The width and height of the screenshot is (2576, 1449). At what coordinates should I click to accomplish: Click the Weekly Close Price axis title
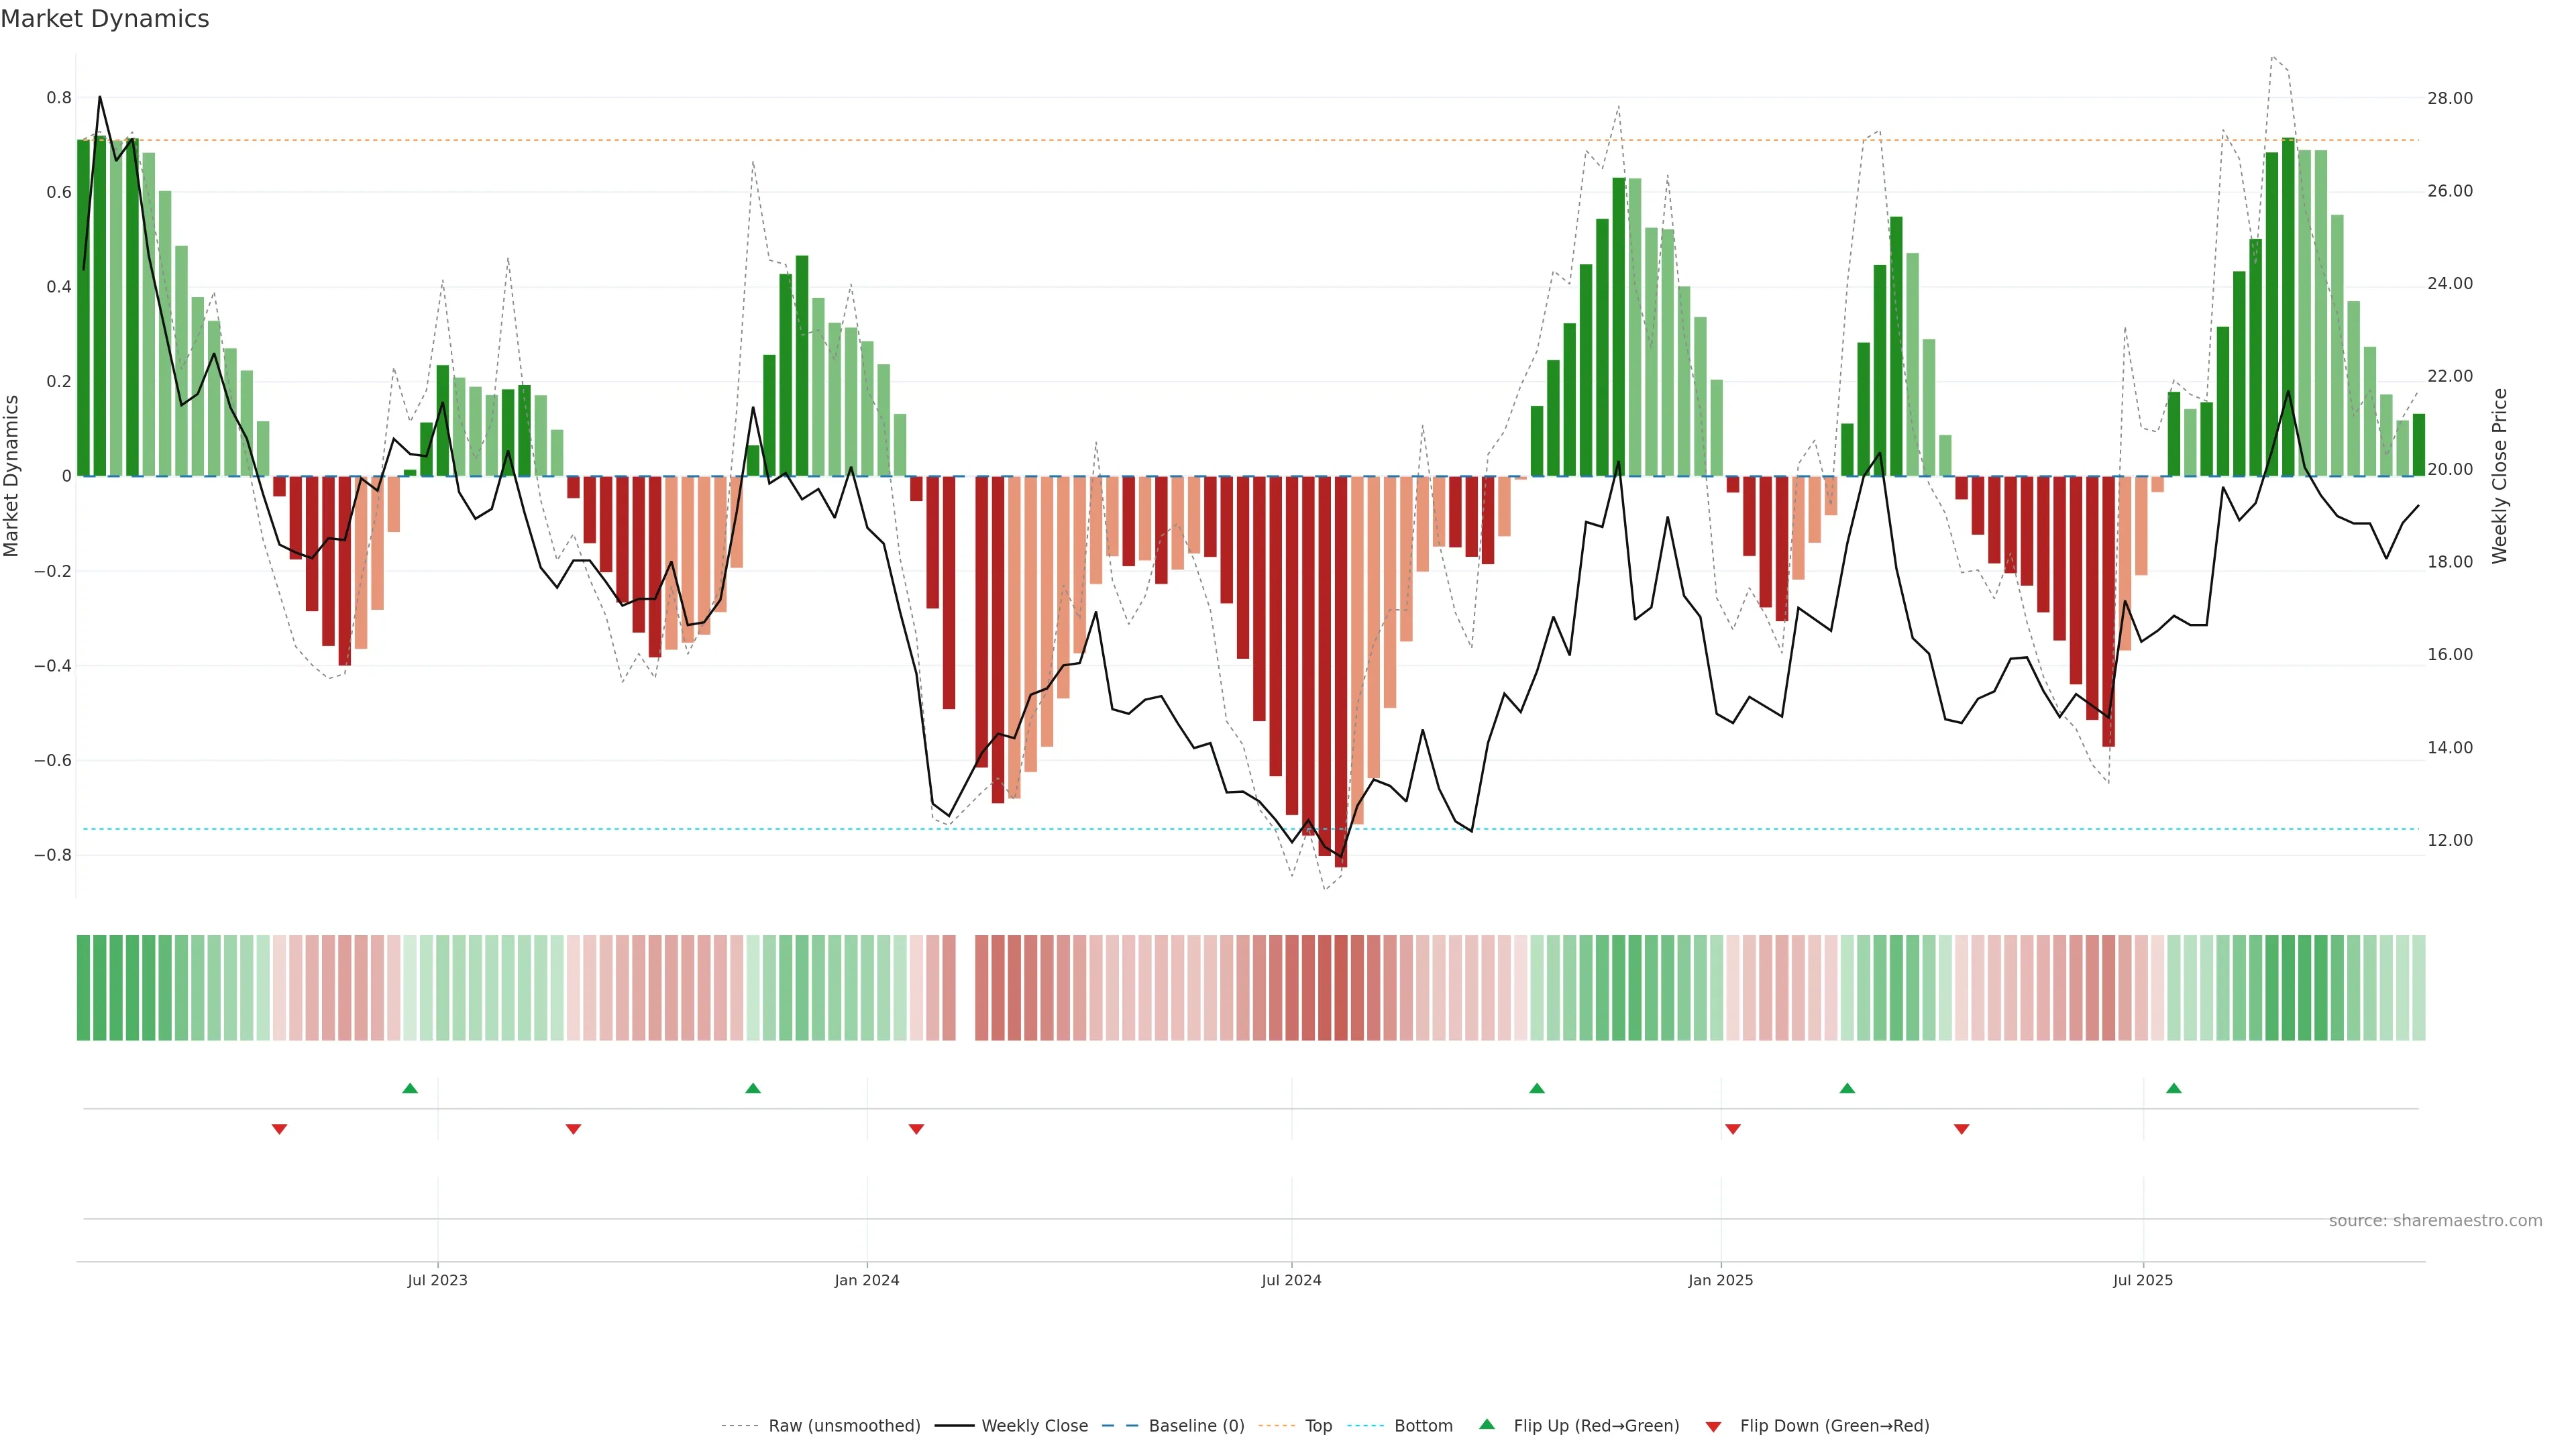[x=2500, y=476]
